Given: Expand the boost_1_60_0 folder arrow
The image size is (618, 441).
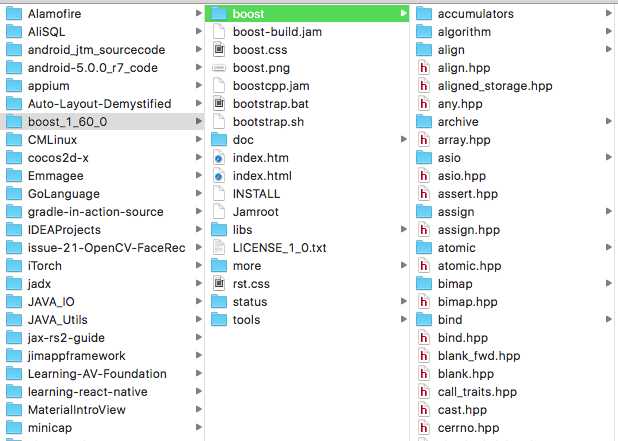Looking at the screenshot, I should [199, 121].
